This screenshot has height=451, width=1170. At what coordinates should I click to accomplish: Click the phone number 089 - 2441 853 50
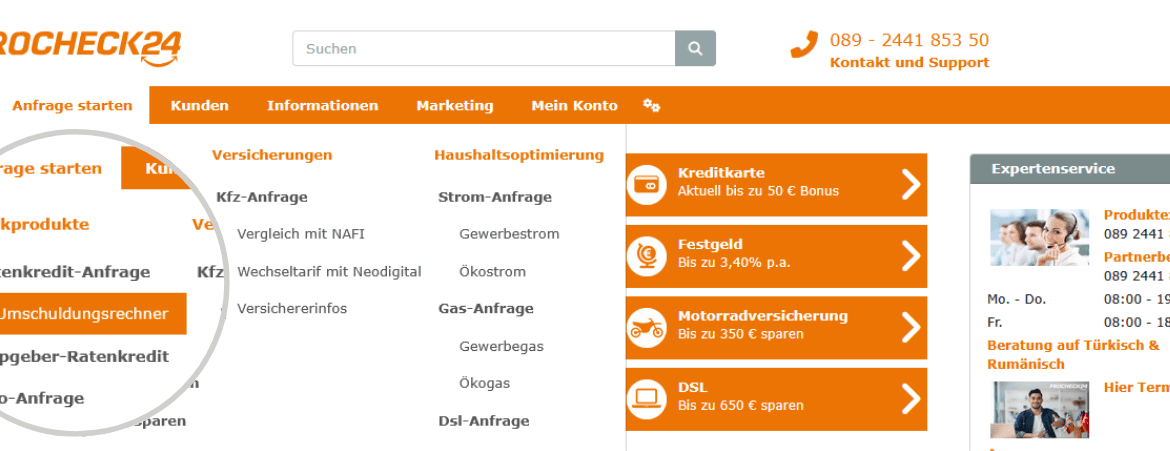coord(910,40)
